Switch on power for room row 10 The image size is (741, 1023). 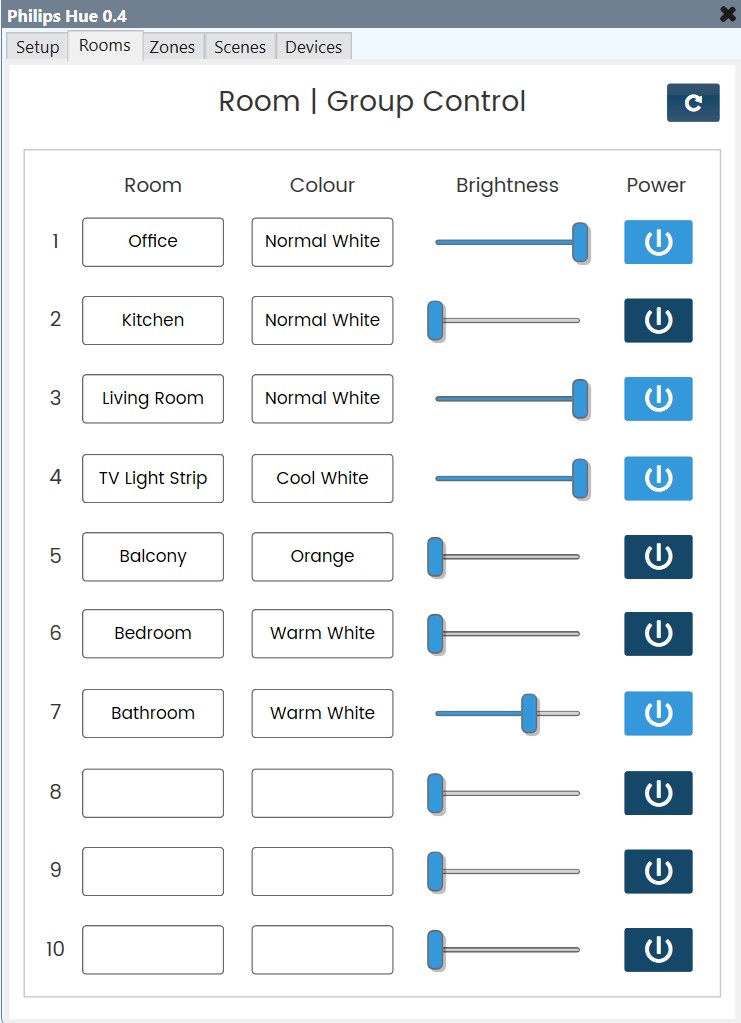click(657, 949)
